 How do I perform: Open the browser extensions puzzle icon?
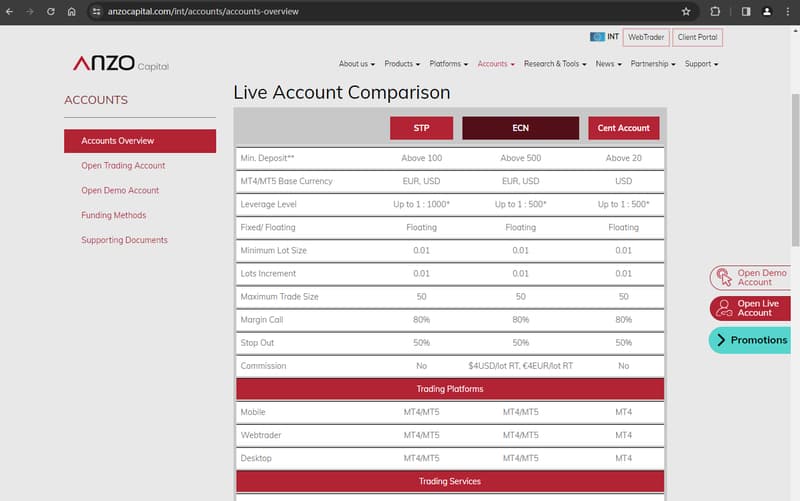coord(715,11)
